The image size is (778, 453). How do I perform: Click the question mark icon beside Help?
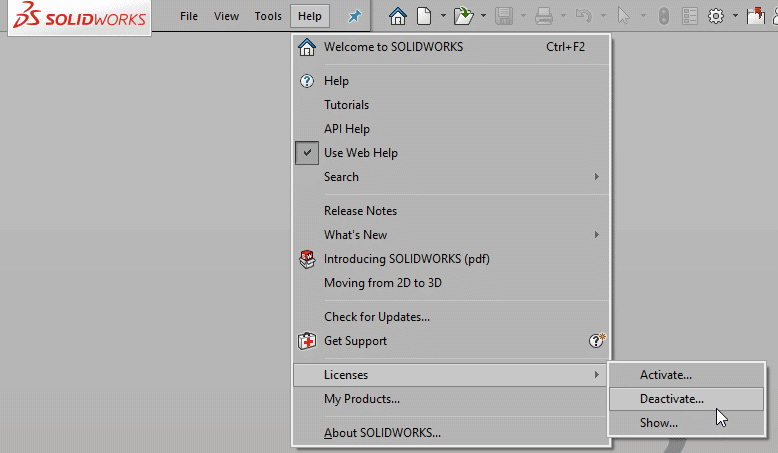click(x=307, y=81)
